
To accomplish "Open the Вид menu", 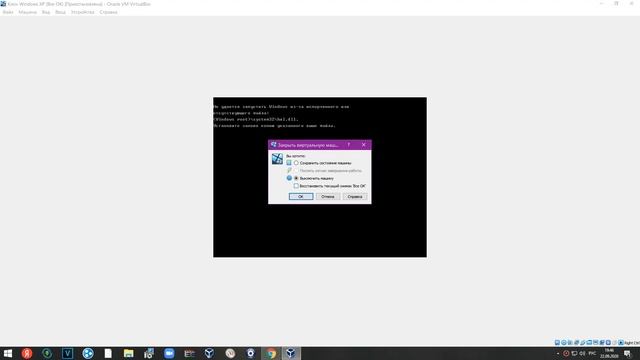I will click(46, 12).
